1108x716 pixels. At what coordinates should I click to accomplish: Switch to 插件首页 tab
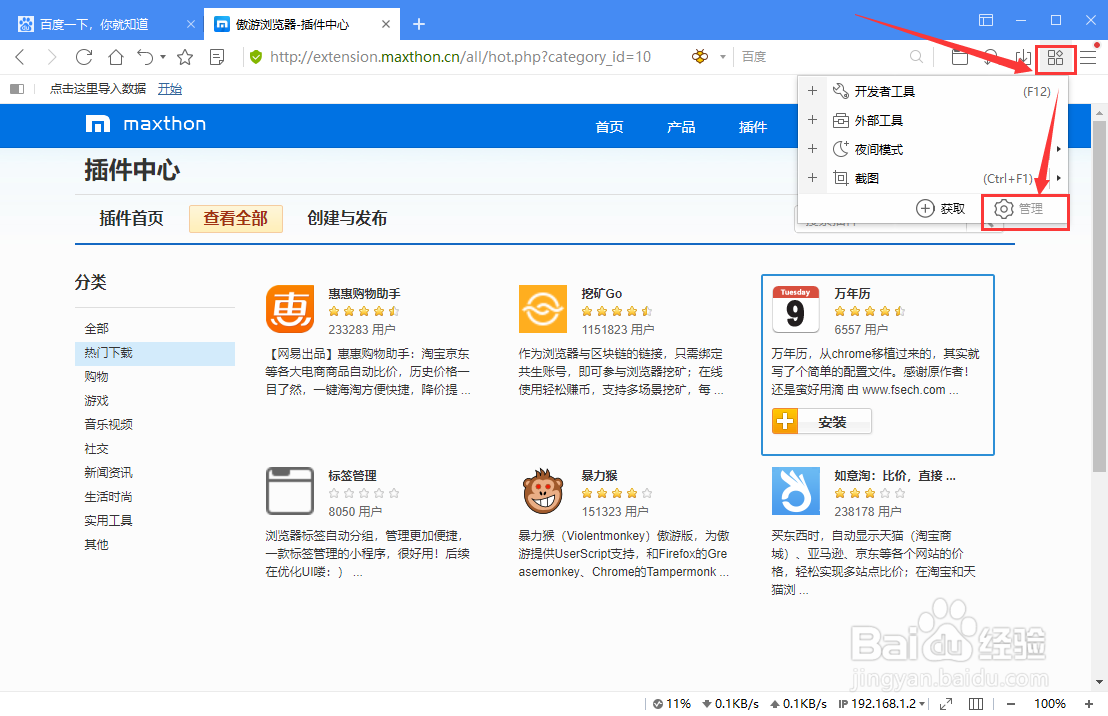pyautogui.click(x=131, y=218)
